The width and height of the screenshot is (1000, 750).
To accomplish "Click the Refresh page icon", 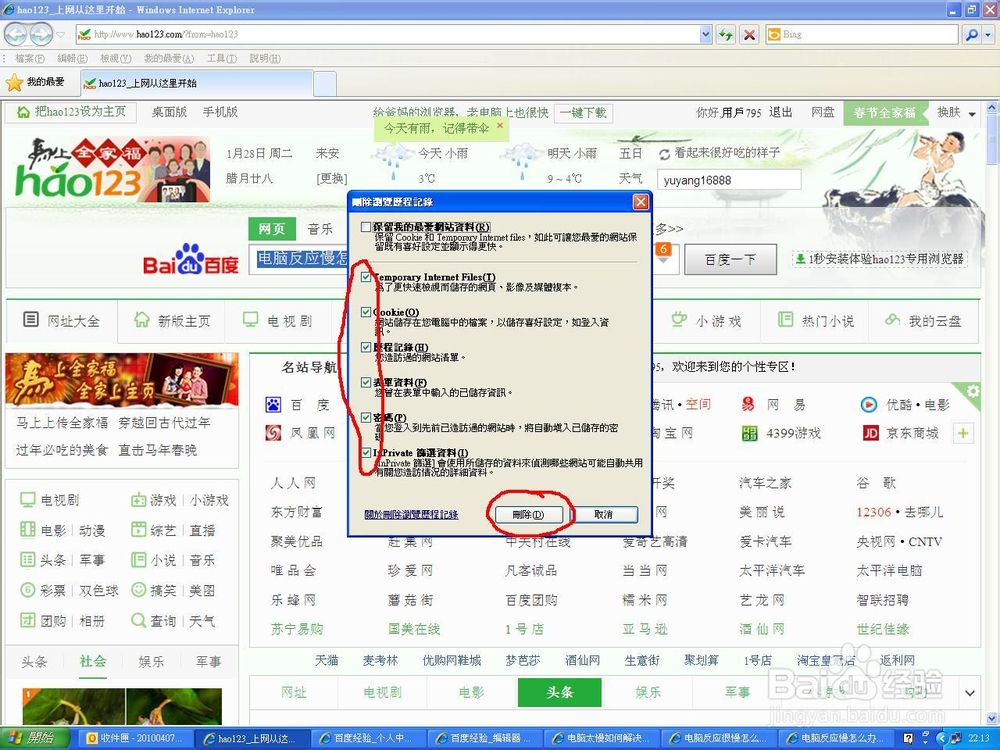I will pyautogui.click(x=725, y=34).
